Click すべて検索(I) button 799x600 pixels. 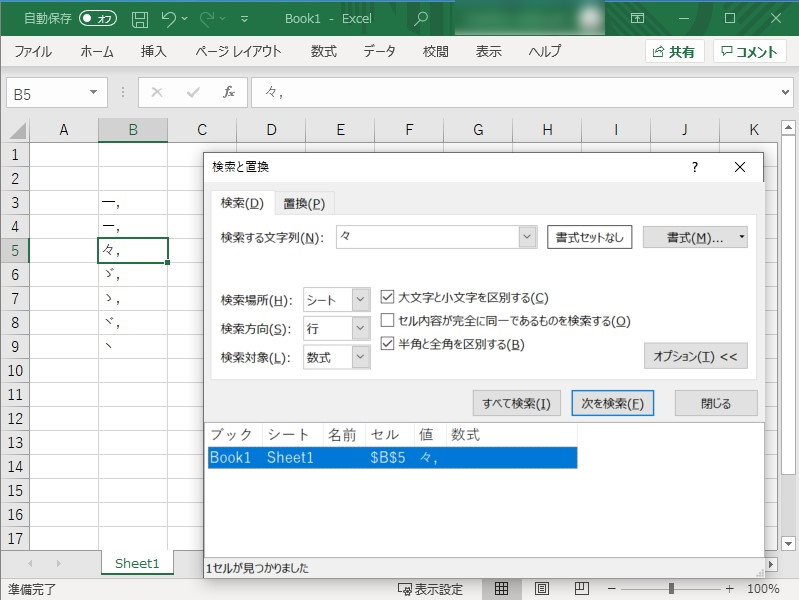click(x=517, y=403)
